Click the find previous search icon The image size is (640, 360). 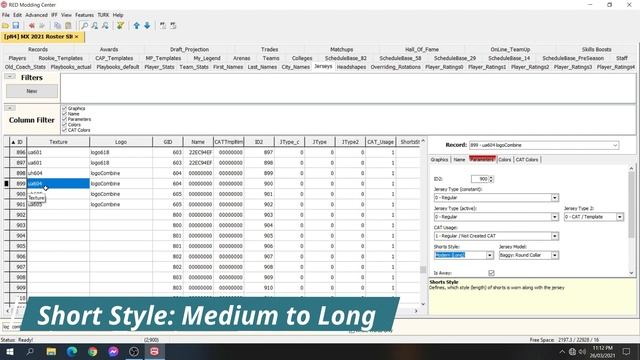pyautogui.click(x=105, y=26)
